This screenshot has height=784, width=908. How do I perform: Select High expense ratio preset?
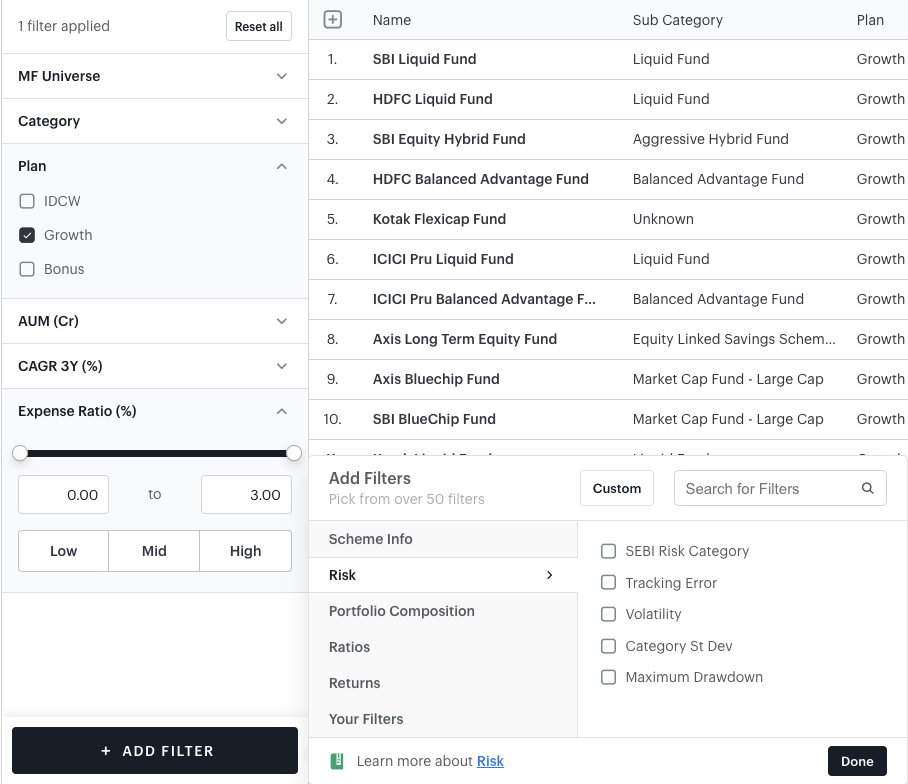[x=246, y=551]
